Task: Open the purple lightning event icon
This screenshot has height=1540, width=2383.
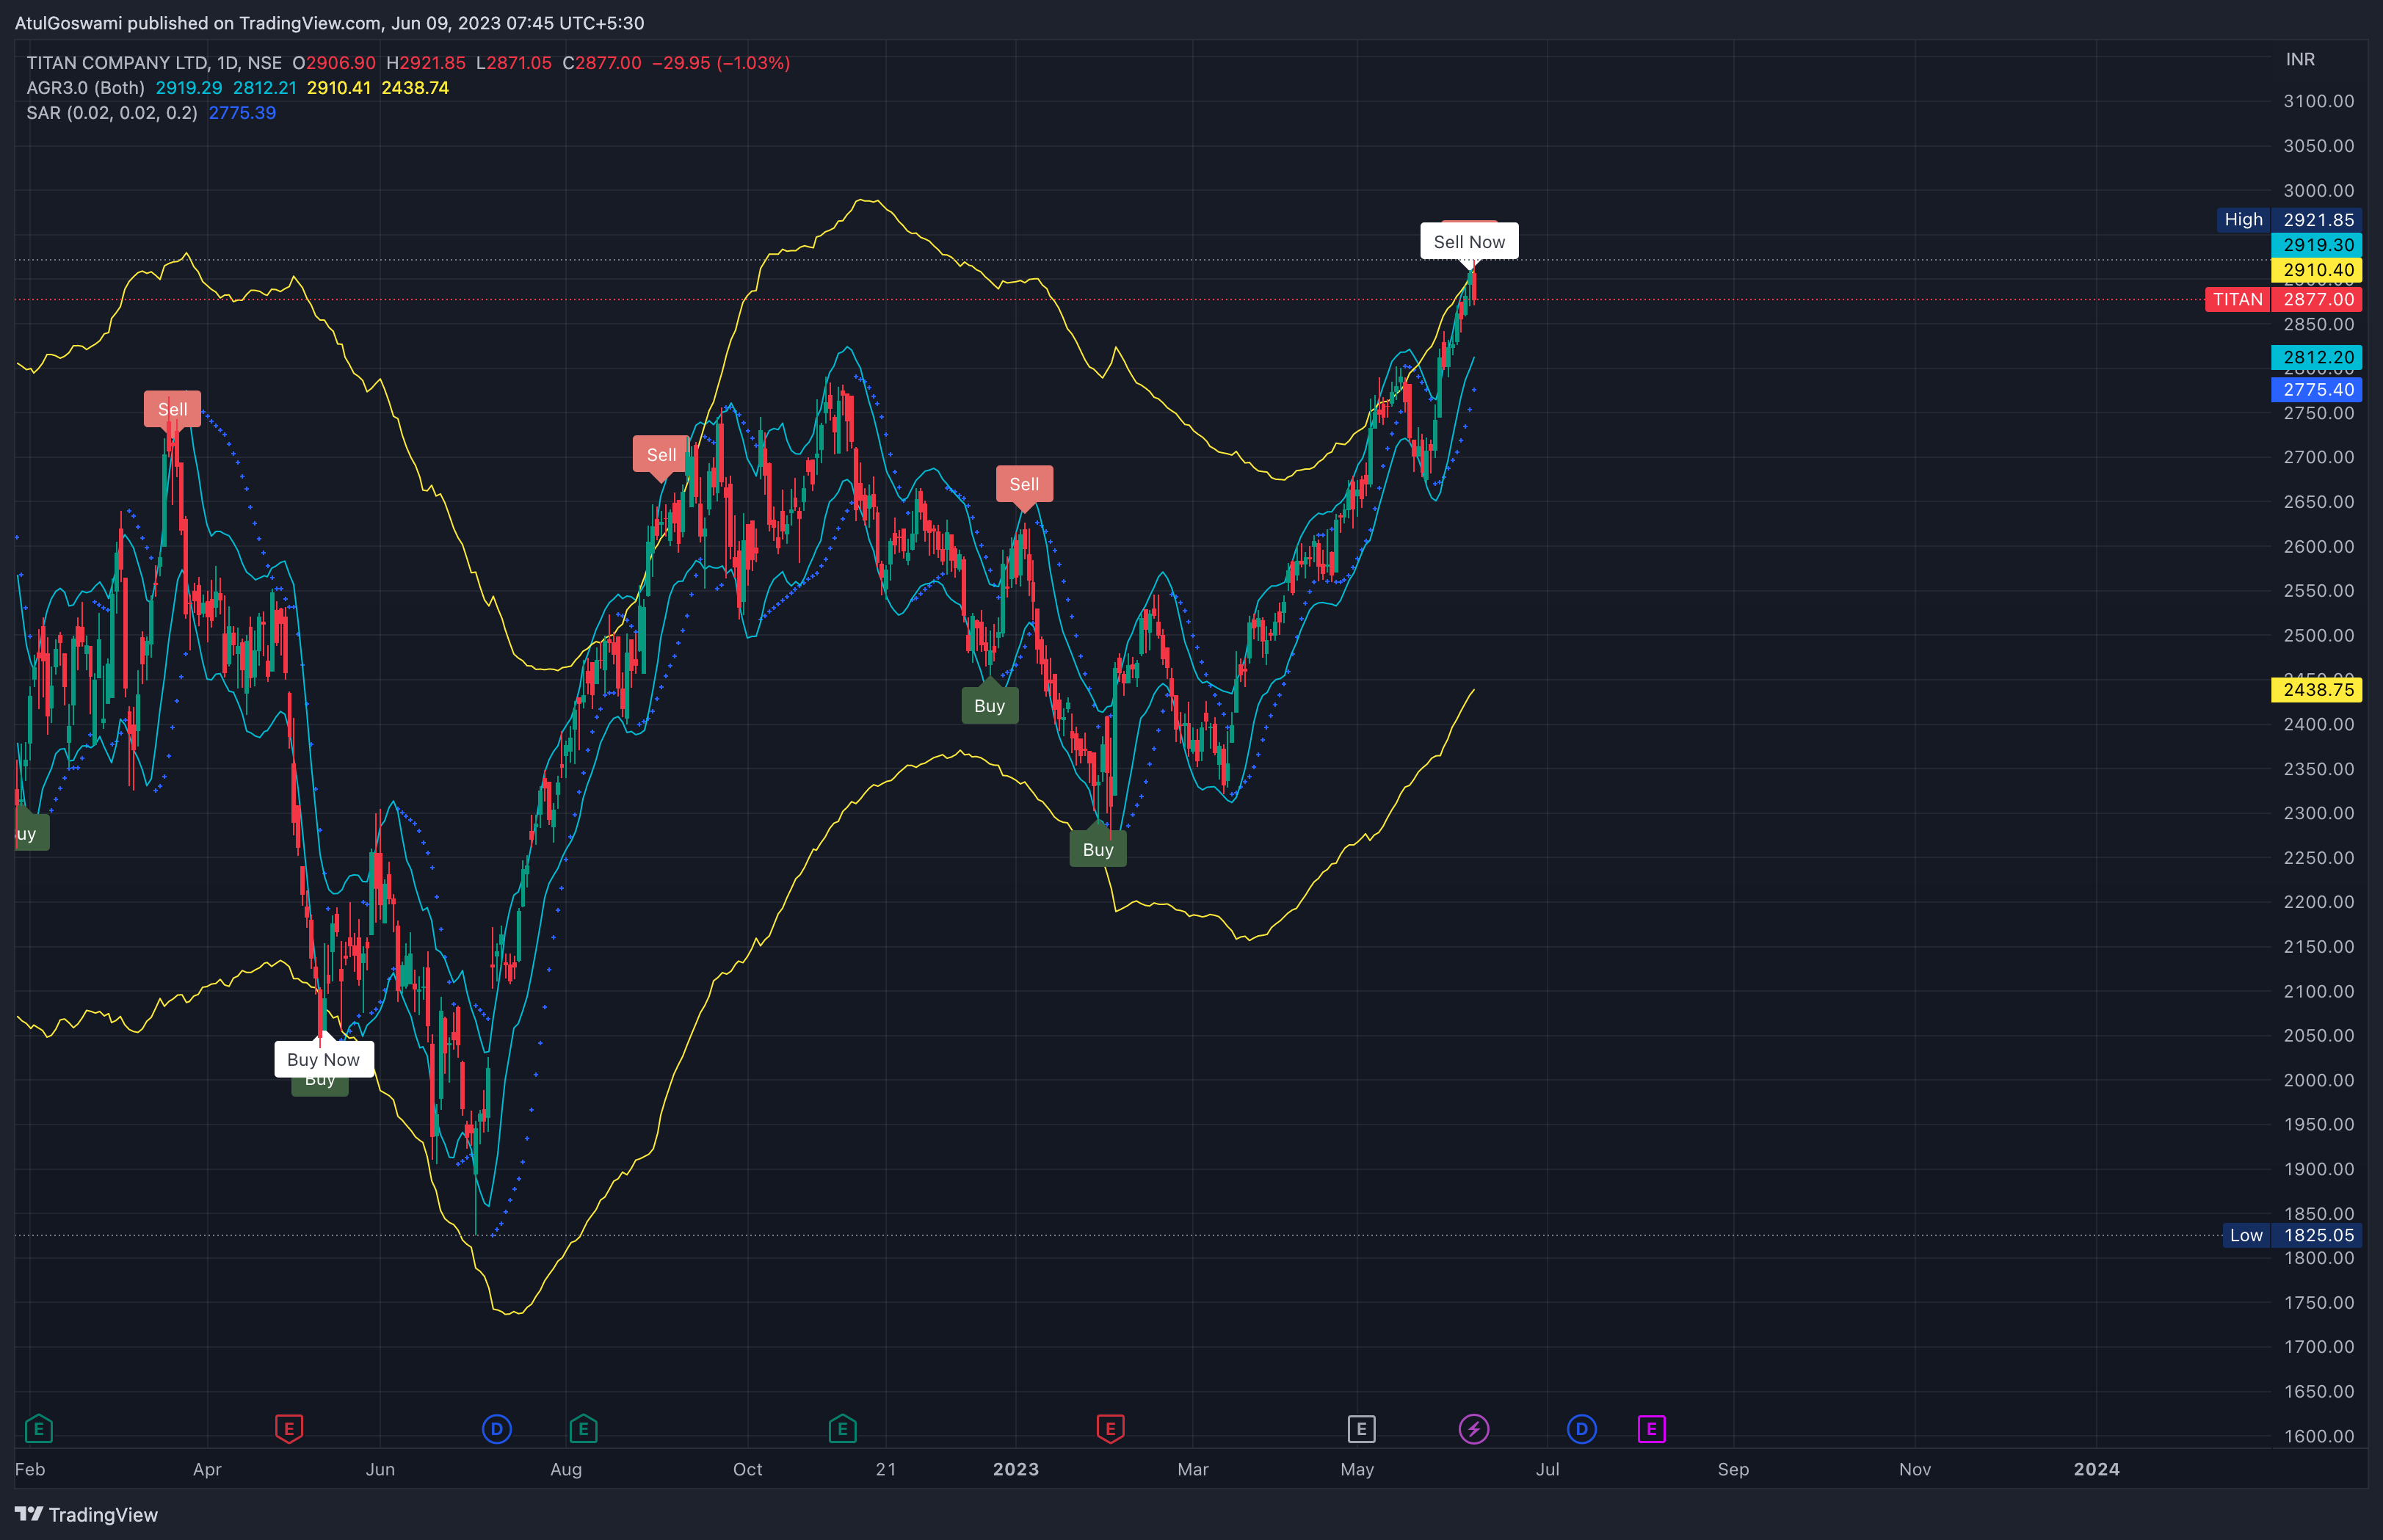Action: (1473, 1429)
